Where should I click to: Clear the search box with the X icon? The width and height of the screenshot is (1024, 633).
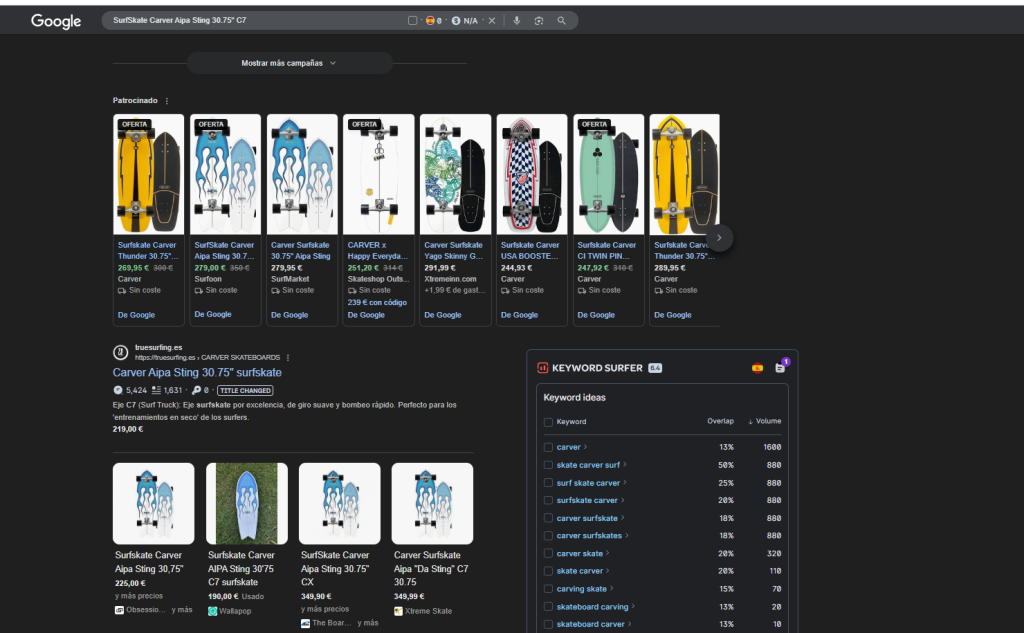click(492, 20)
